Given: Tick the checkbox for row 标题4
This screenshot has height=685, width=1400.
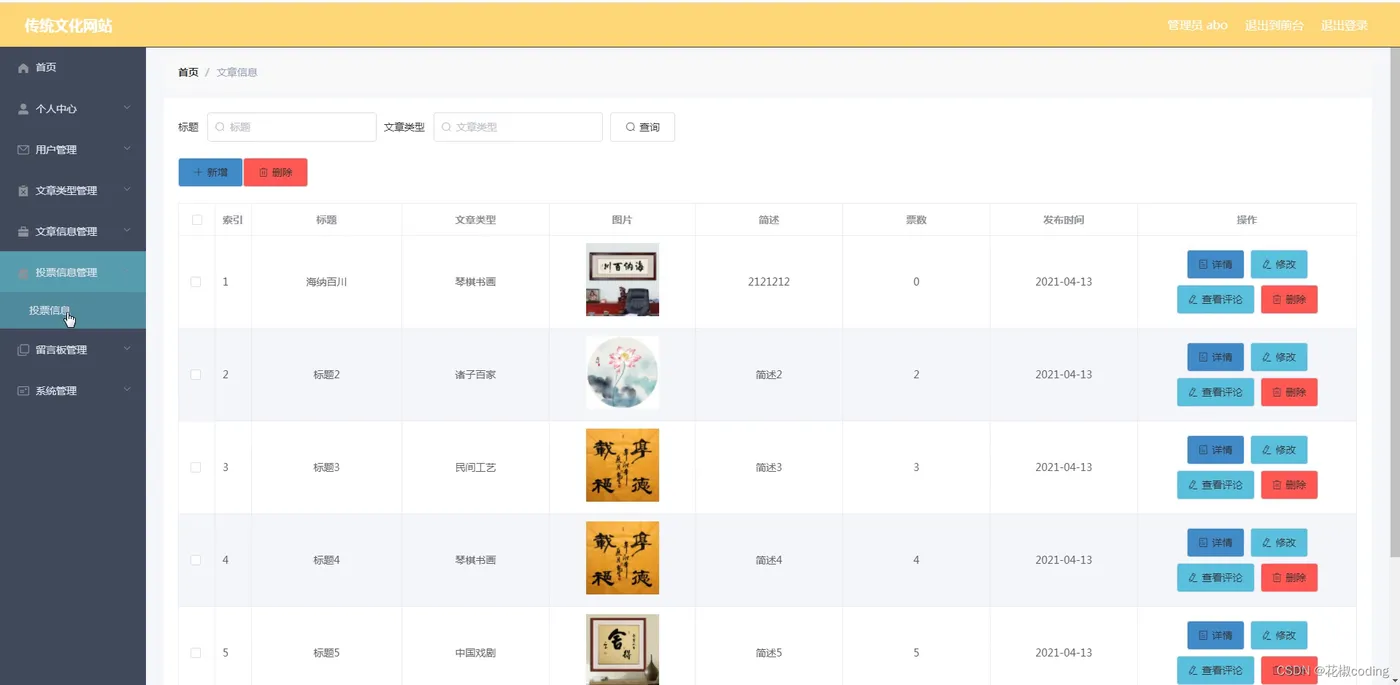Looking at the screenshot, I should pos(196,560).
